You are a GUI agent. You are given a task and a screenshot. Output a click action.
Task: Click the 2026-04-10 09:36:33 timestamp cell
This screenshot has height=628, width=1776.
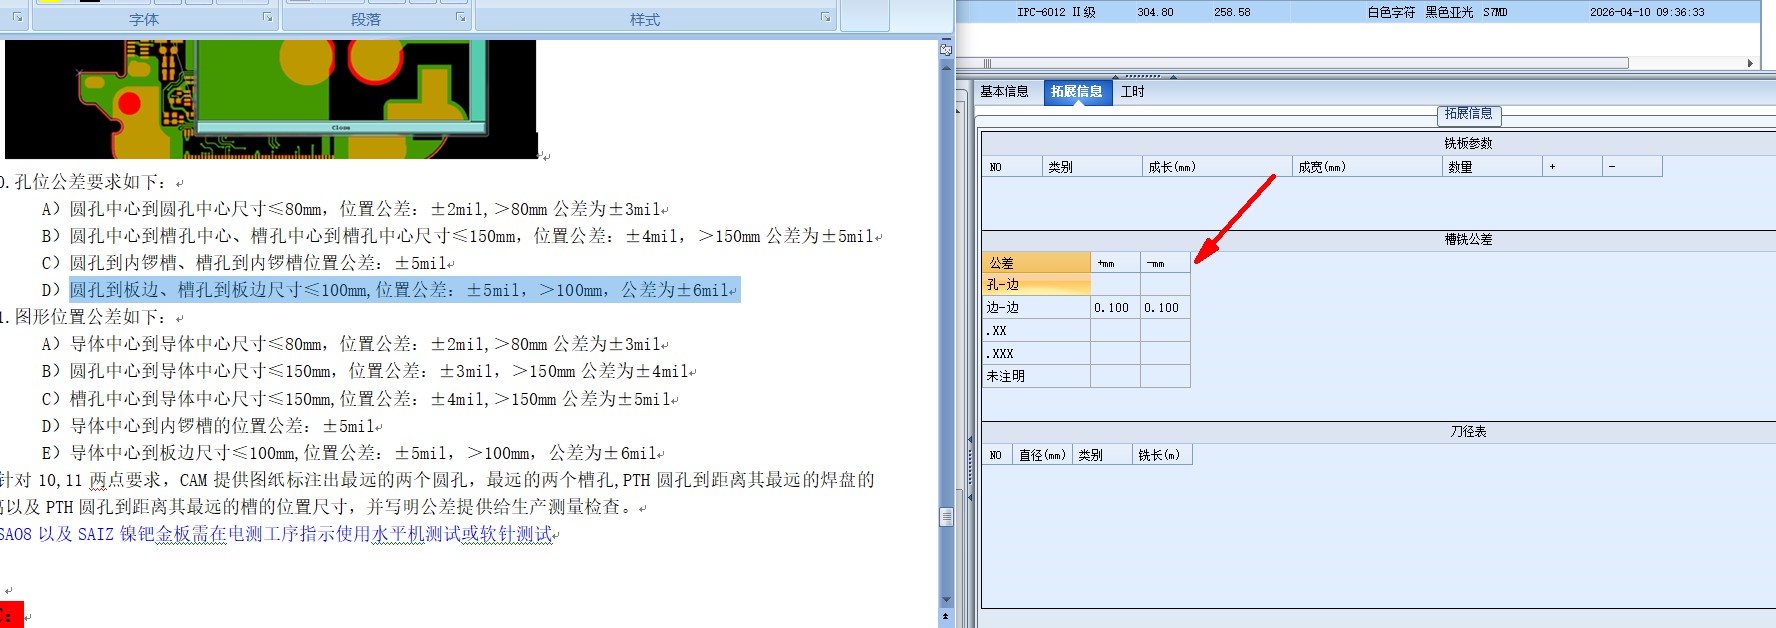tap(1647, 12)
